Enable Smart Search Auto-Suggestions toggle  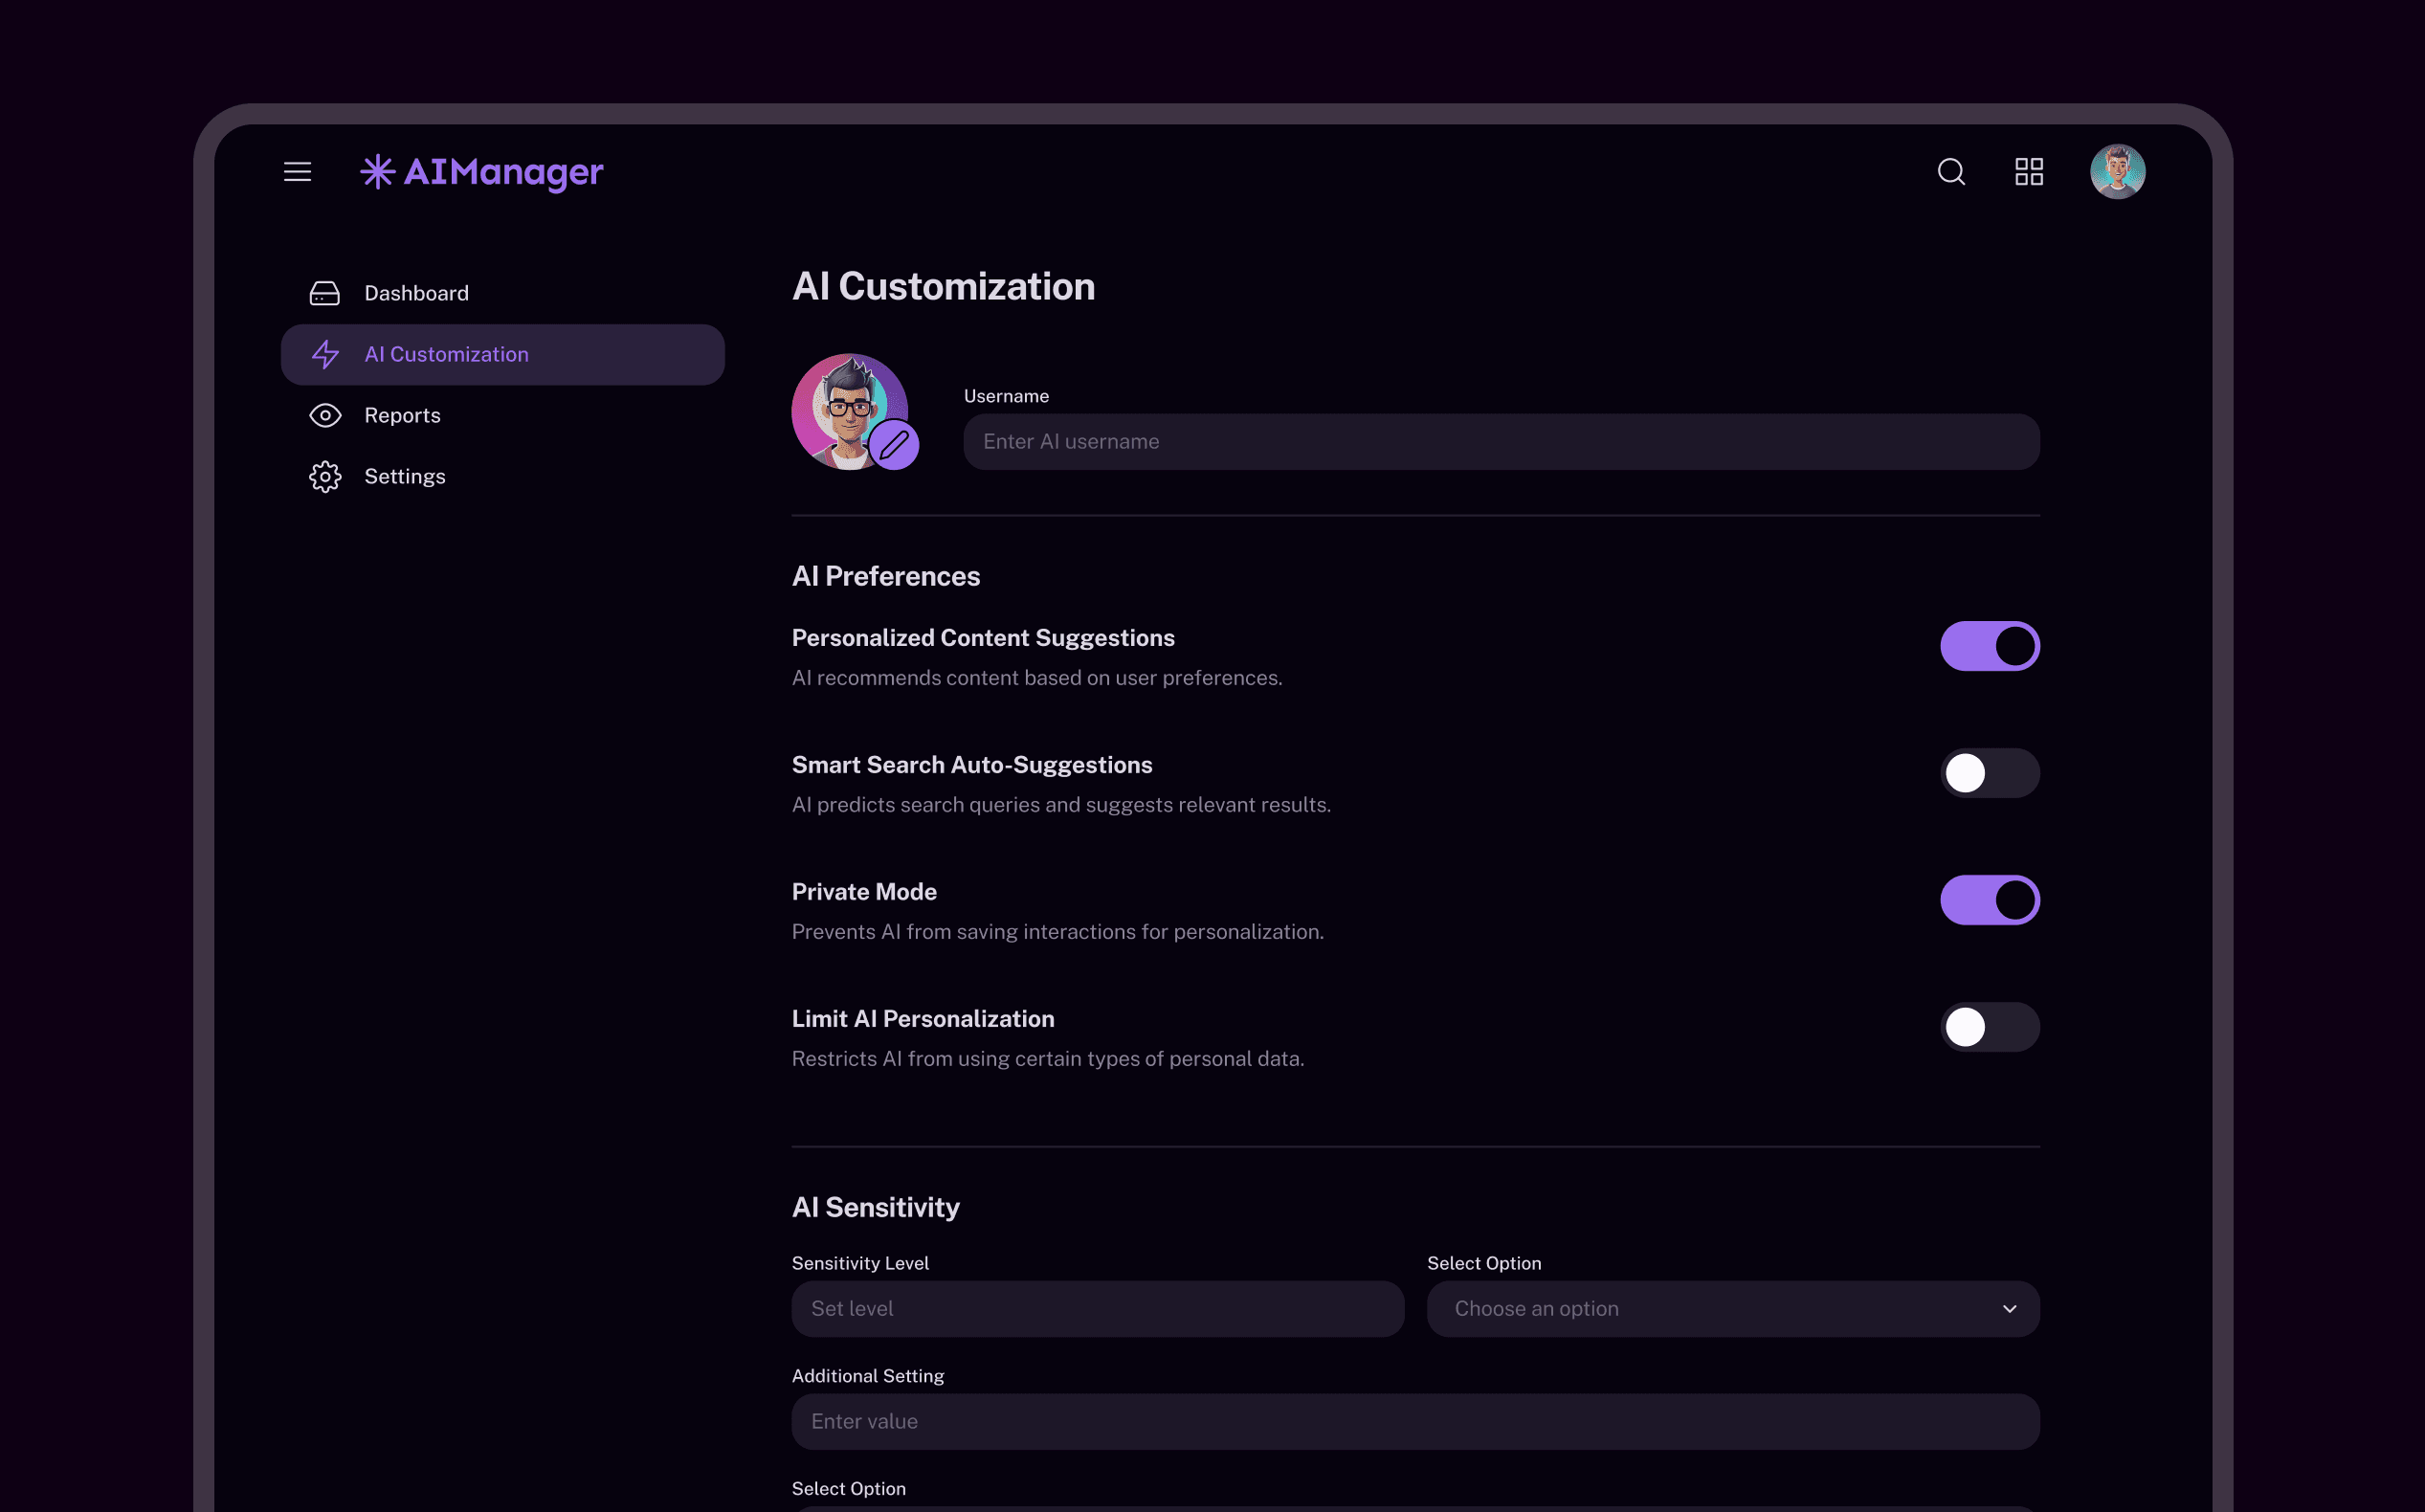(x=1989, y=773)
